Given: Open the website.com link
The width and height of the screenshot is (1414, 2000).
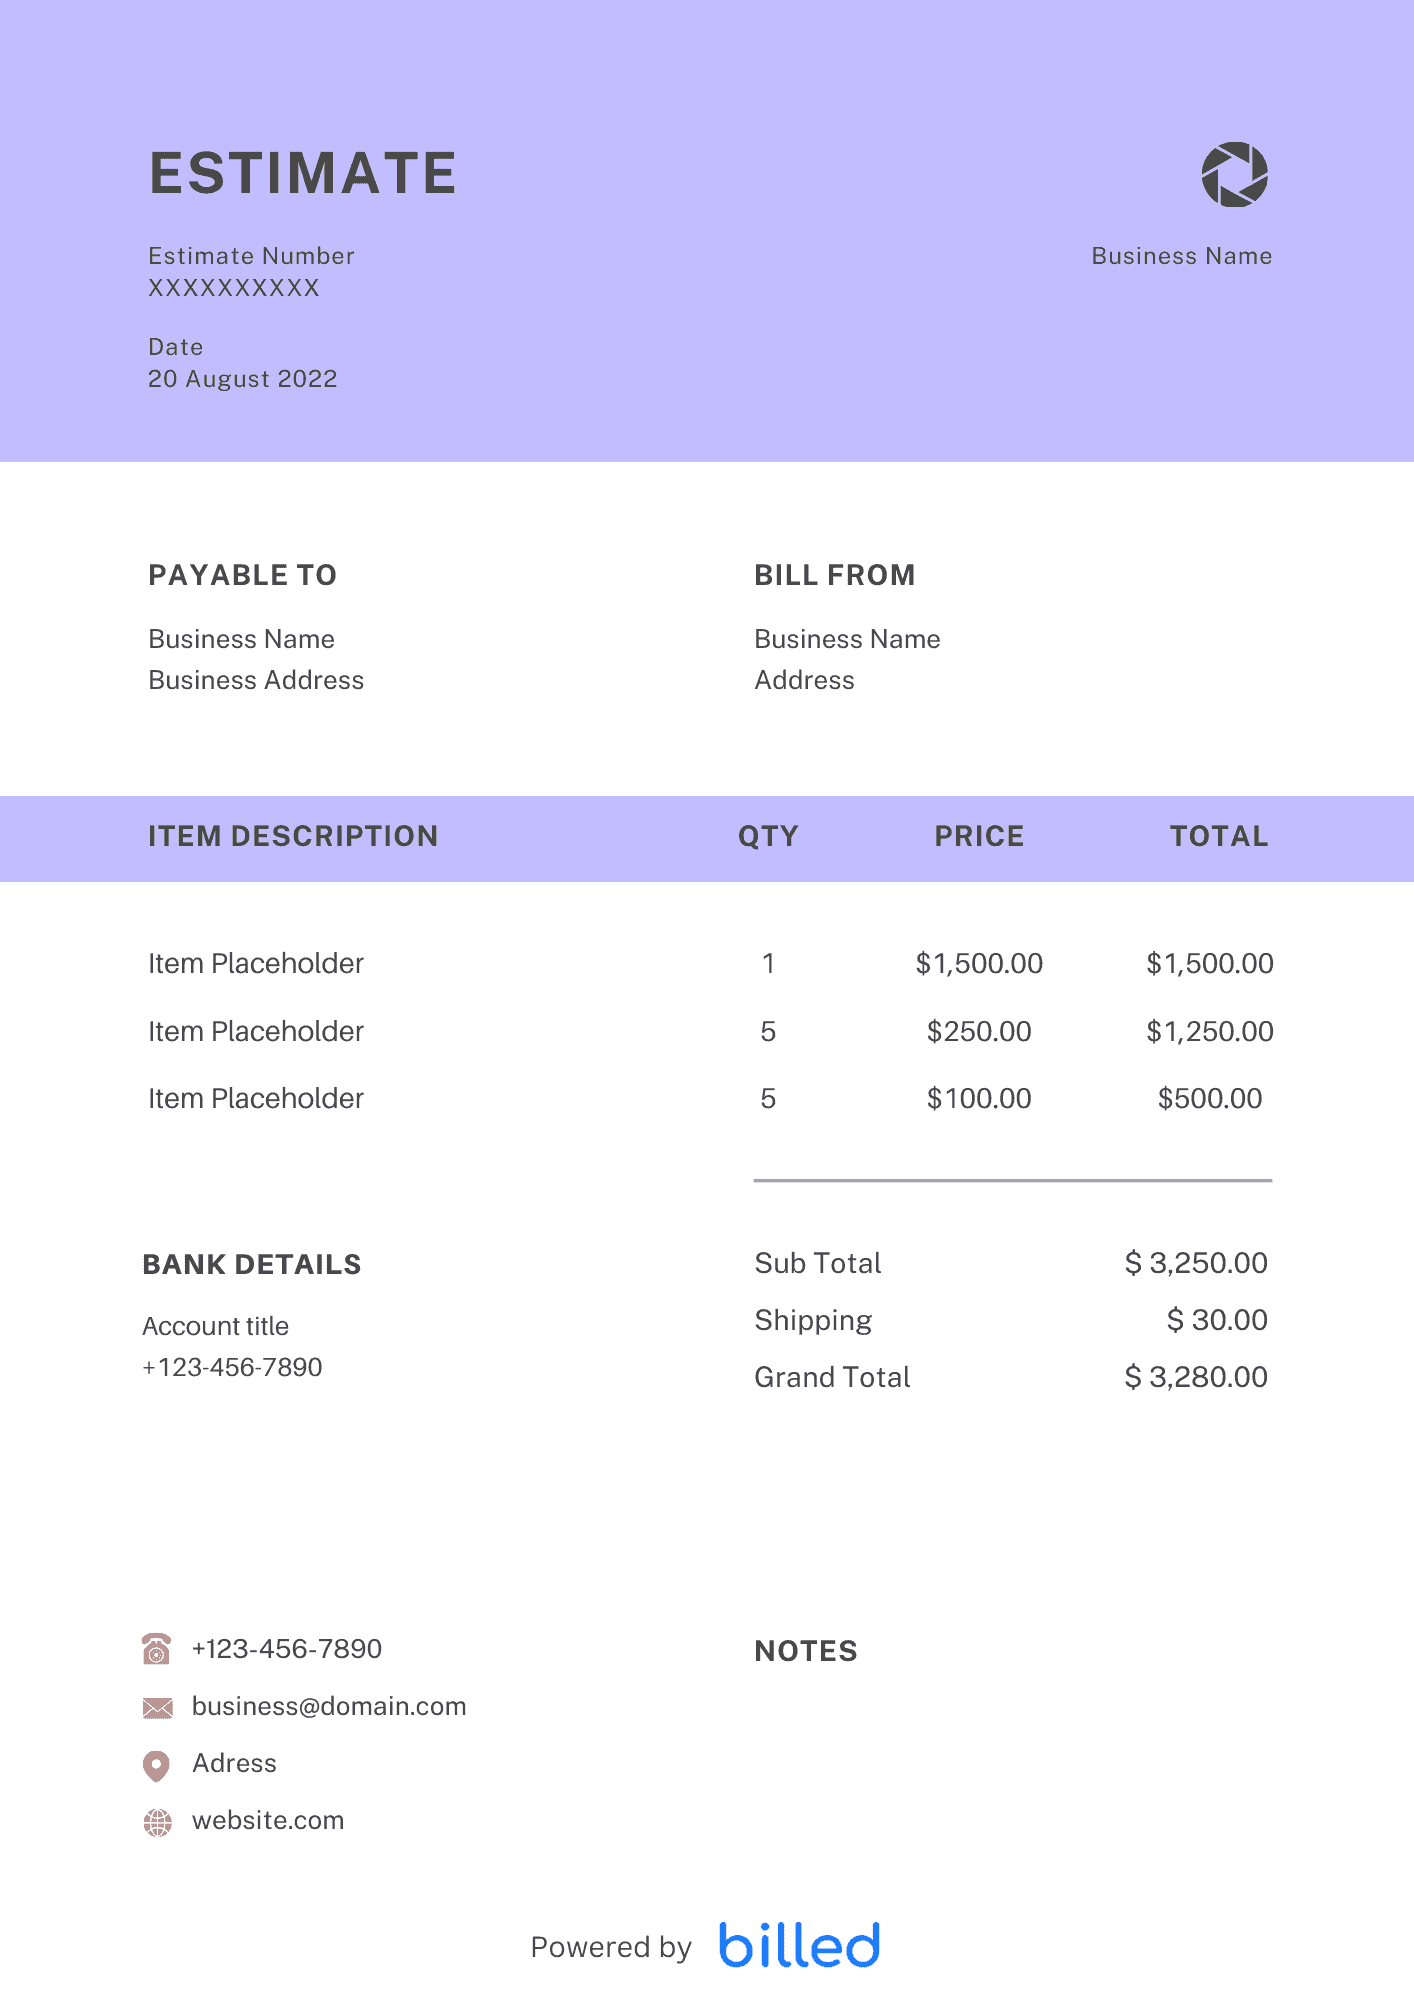Looking at the screenshot, I should pyautogui.click(x=268, y=1820).
